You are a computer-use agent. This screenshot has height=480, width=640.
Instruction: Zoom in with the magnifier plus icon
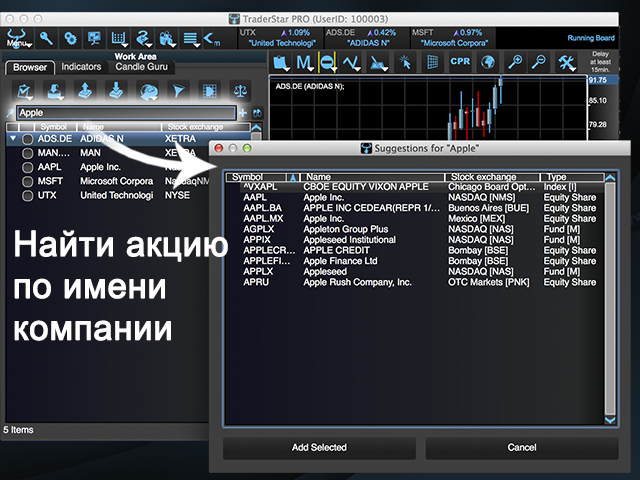[x=515, y=62]
